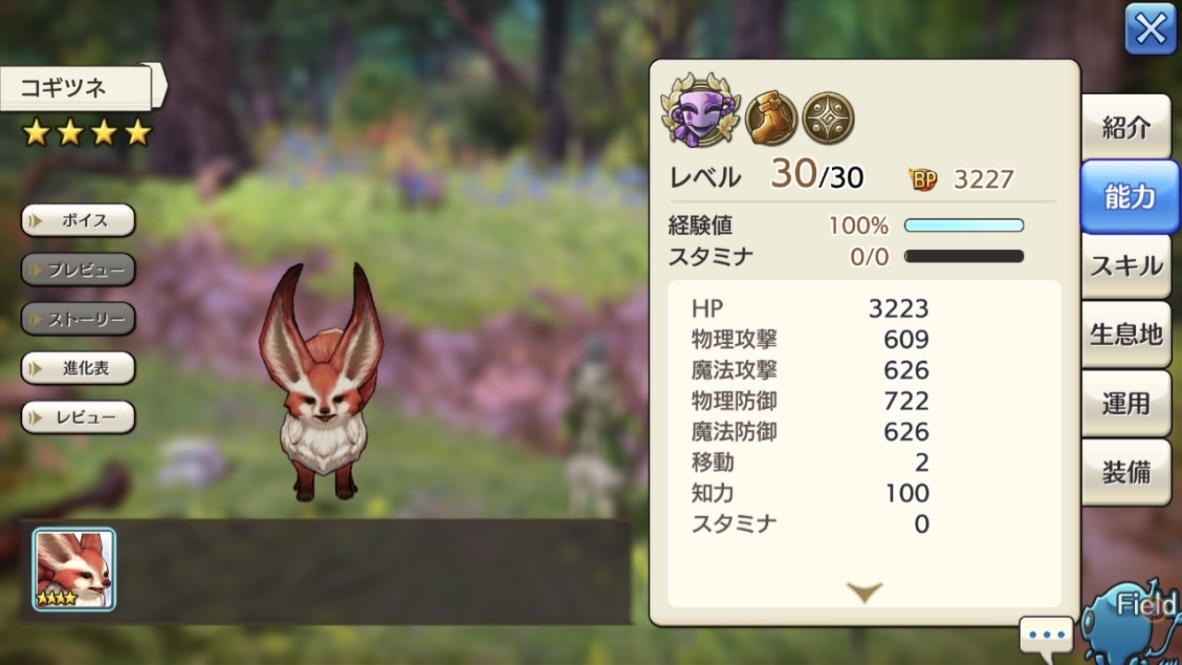This screenshot has width=1182, height=665.
Task: Expand stats with the down chevron arrow
Action: (864, 593)
